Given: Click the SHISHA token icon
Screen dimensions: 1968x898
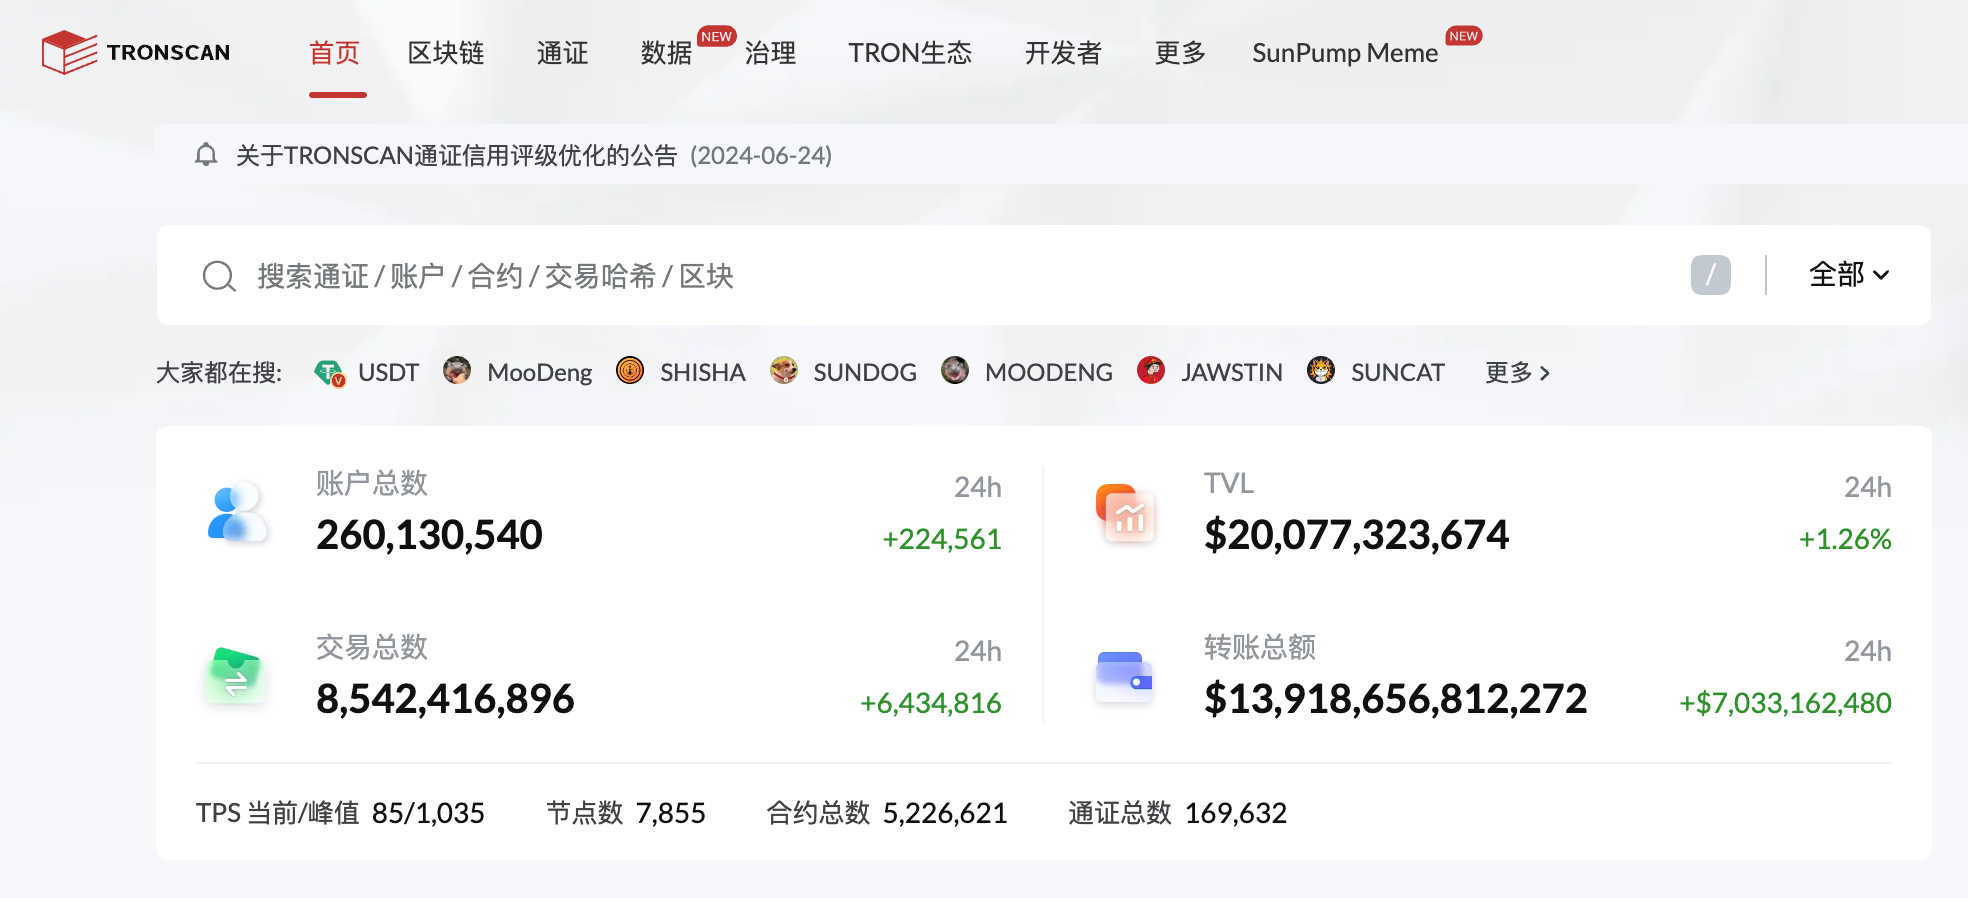Looking at the screenshot, I should (x=630, y=371).
